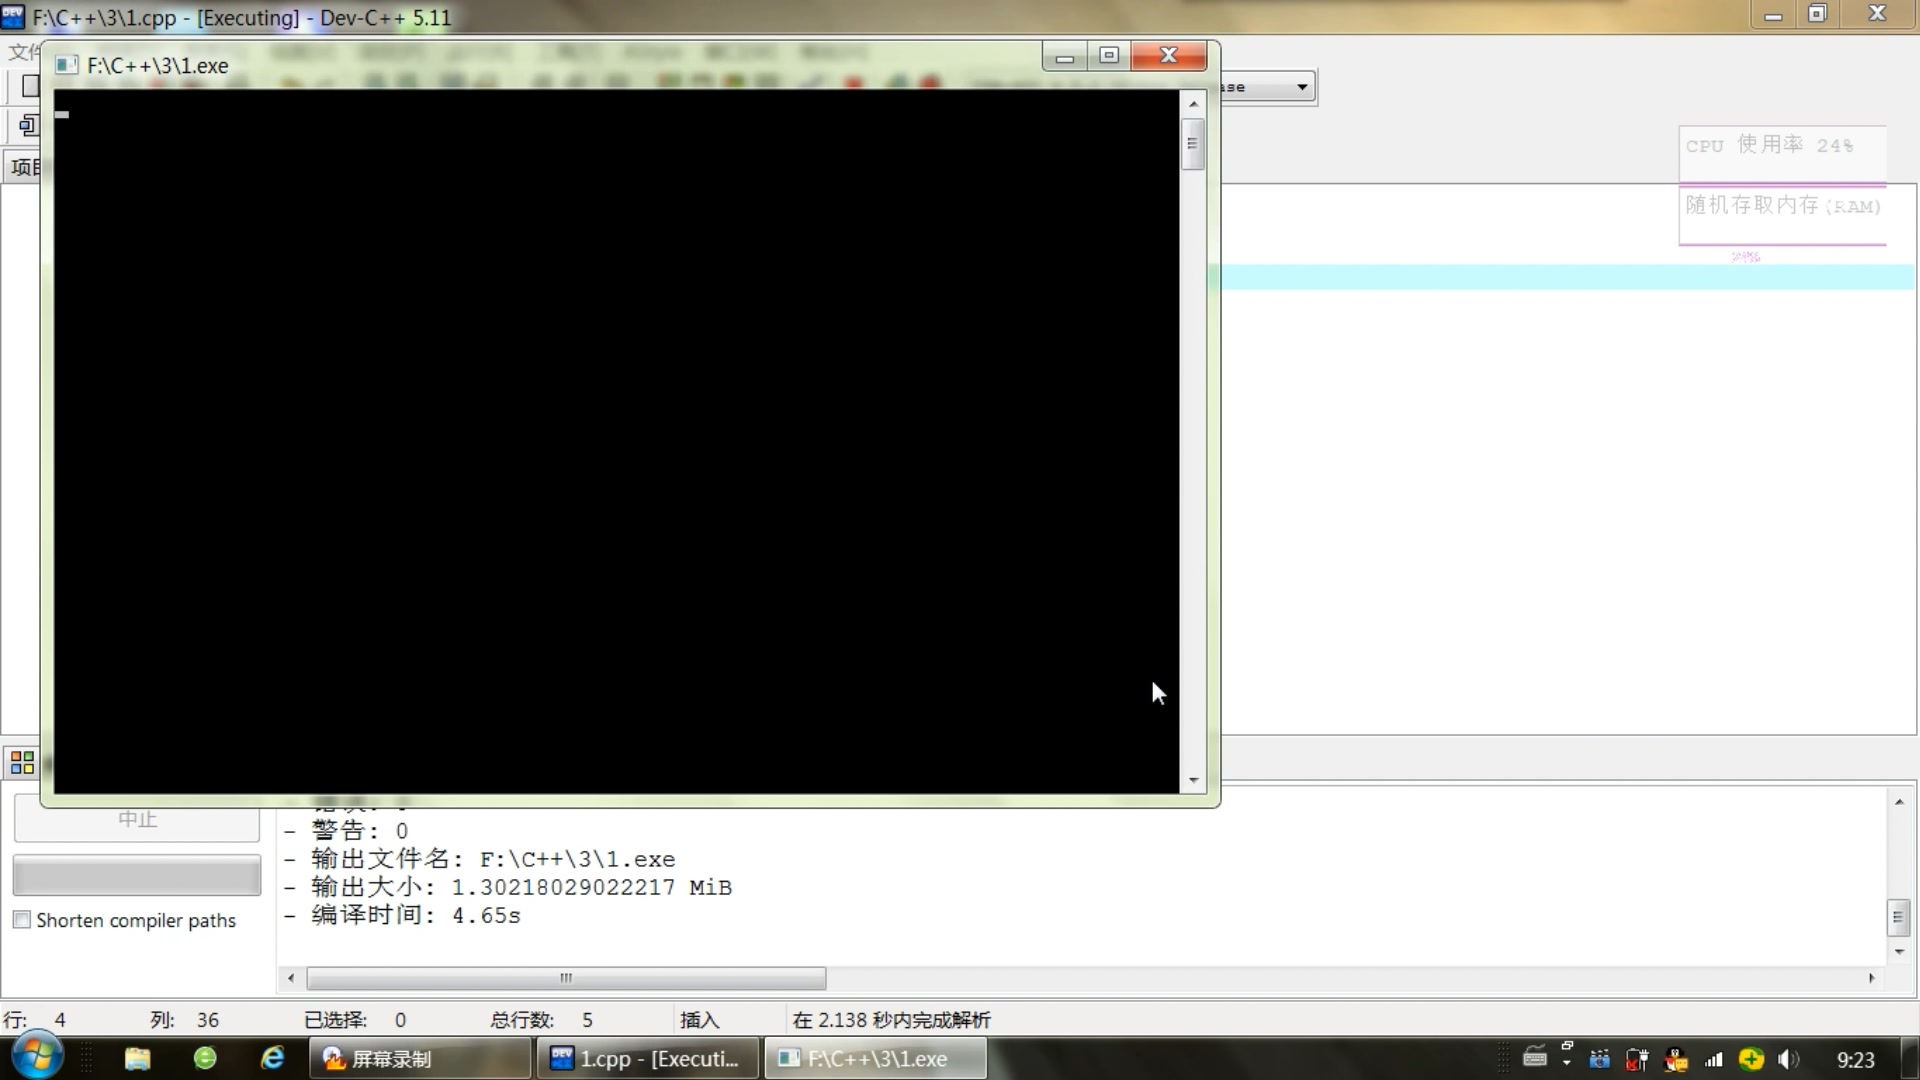
Task: Expand the compiler configuration dropdown arrow
Action: (1301, 87)
